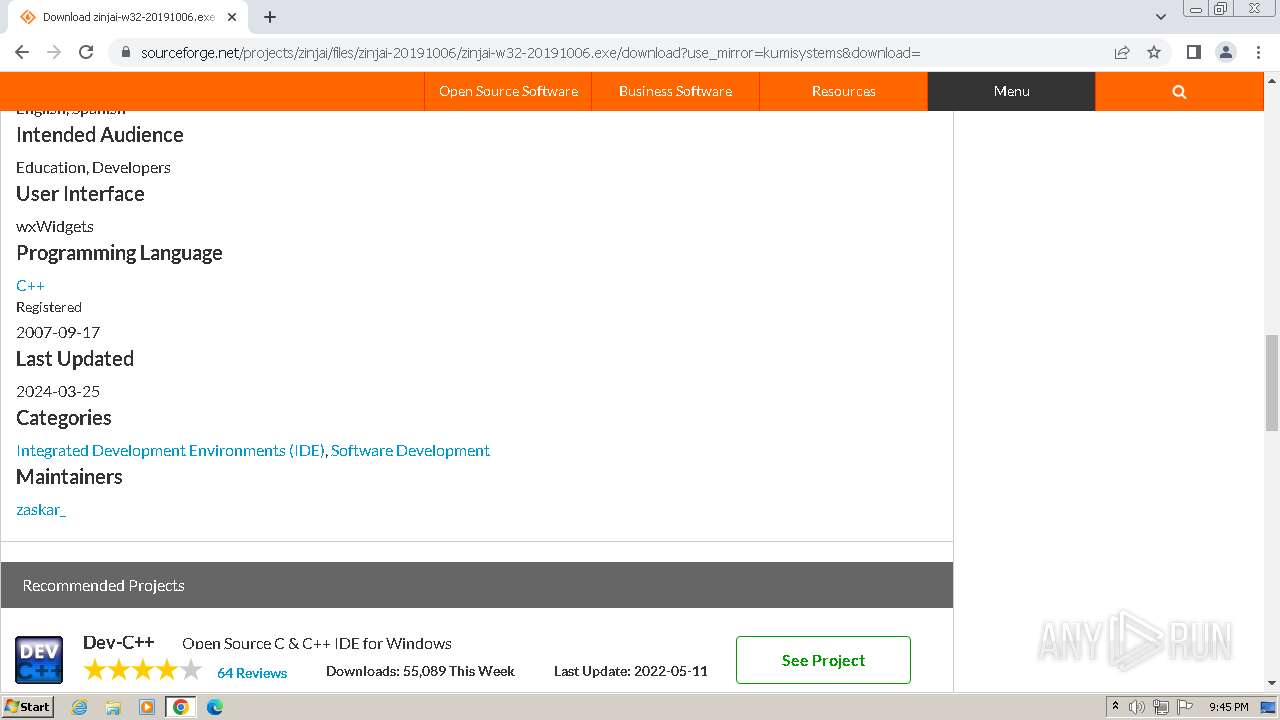This screenshot has height=720, width=1280.
Task: Click the browser back arrow
Action: 22,52
